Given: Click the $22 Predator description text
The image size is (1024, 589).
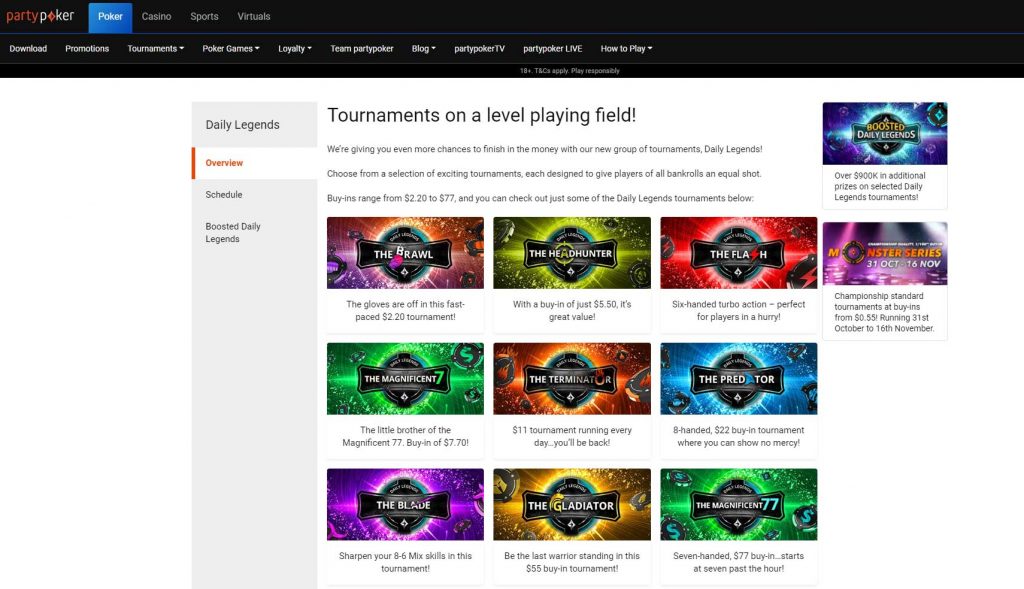Looking at the screenshot, I should coord(739,436).
